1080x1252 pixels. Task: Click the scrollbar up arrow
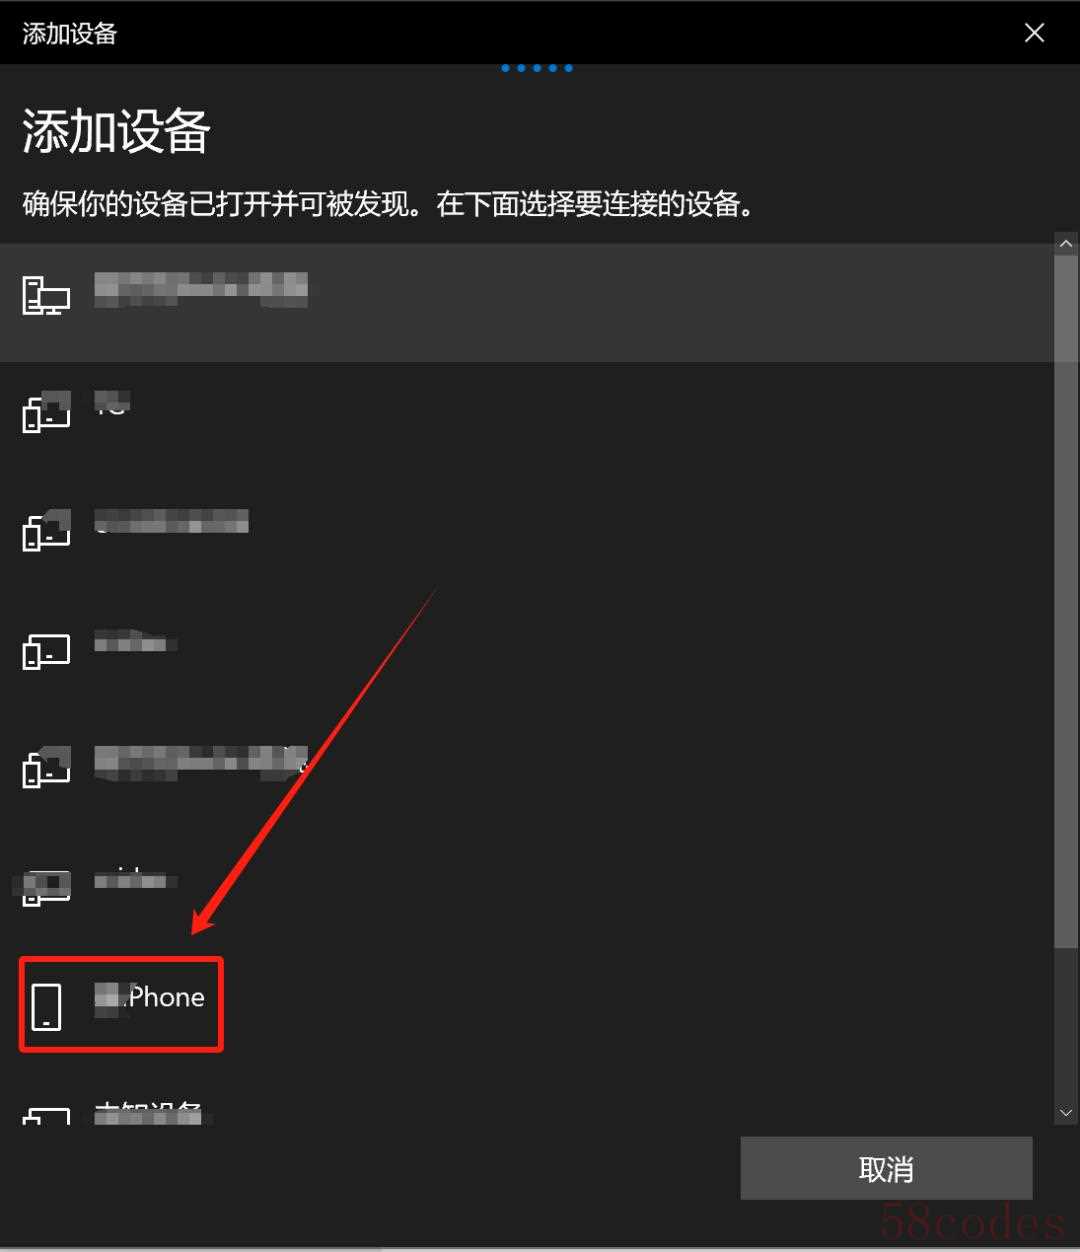(x=1066, y=243)
